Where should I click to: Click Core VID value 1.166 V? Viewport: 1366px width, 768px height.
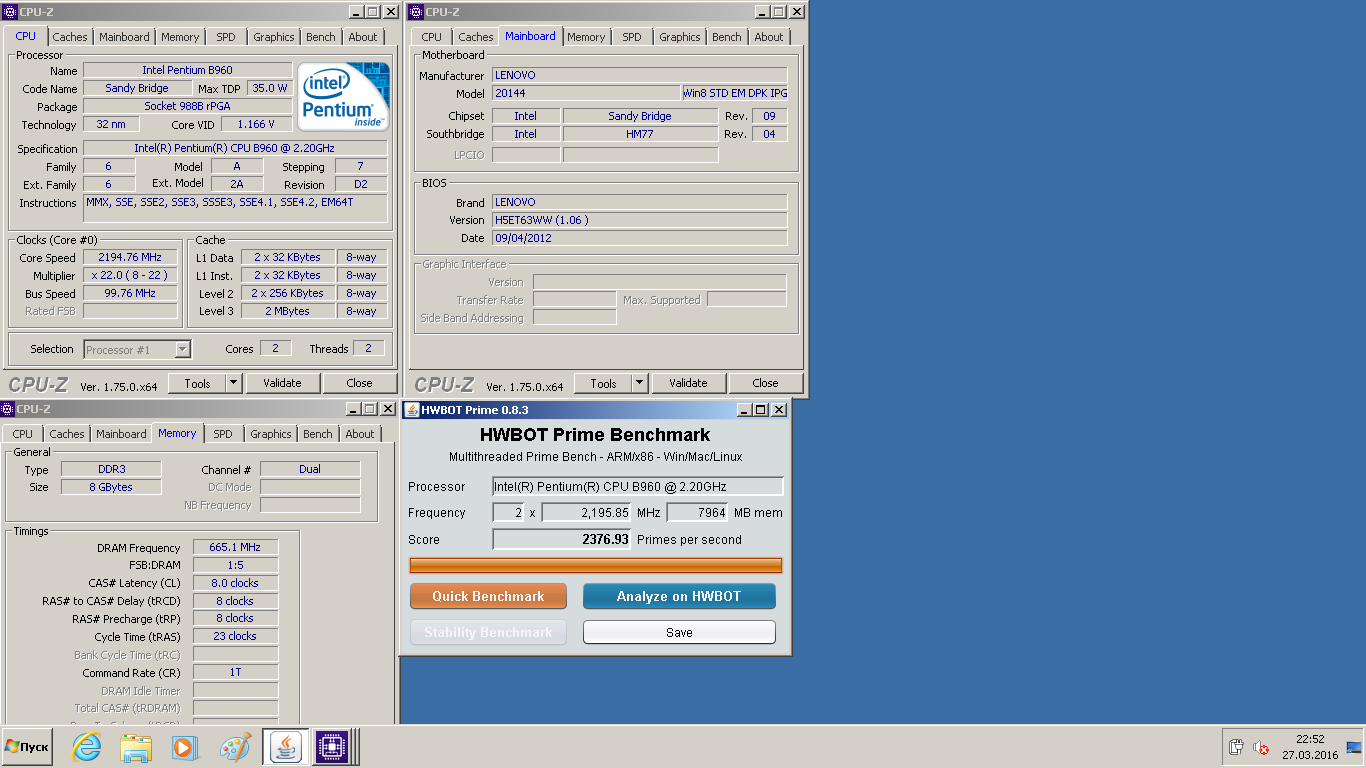(x=257, y=124)
